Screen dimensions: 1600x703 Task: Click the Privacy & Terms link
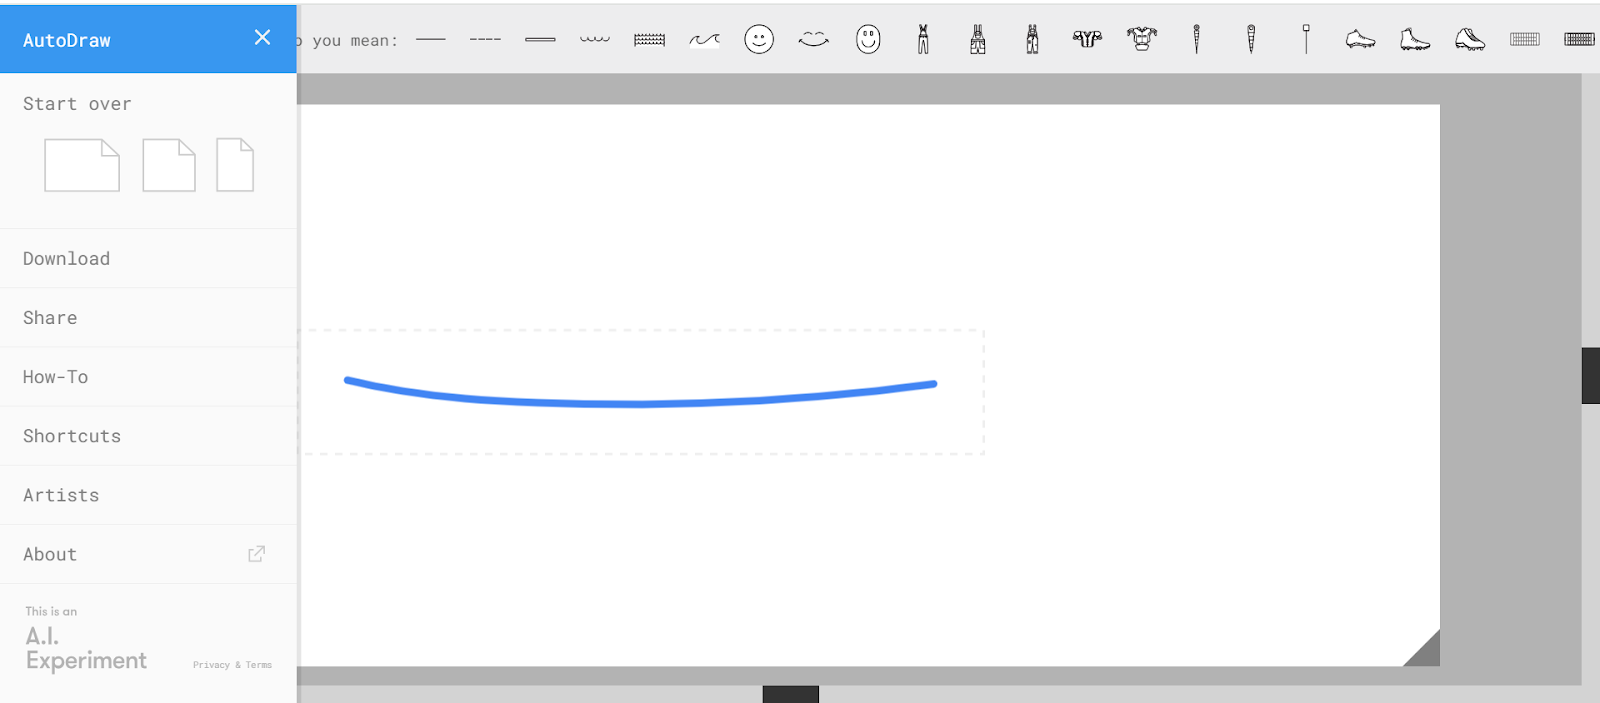point(232,665)
